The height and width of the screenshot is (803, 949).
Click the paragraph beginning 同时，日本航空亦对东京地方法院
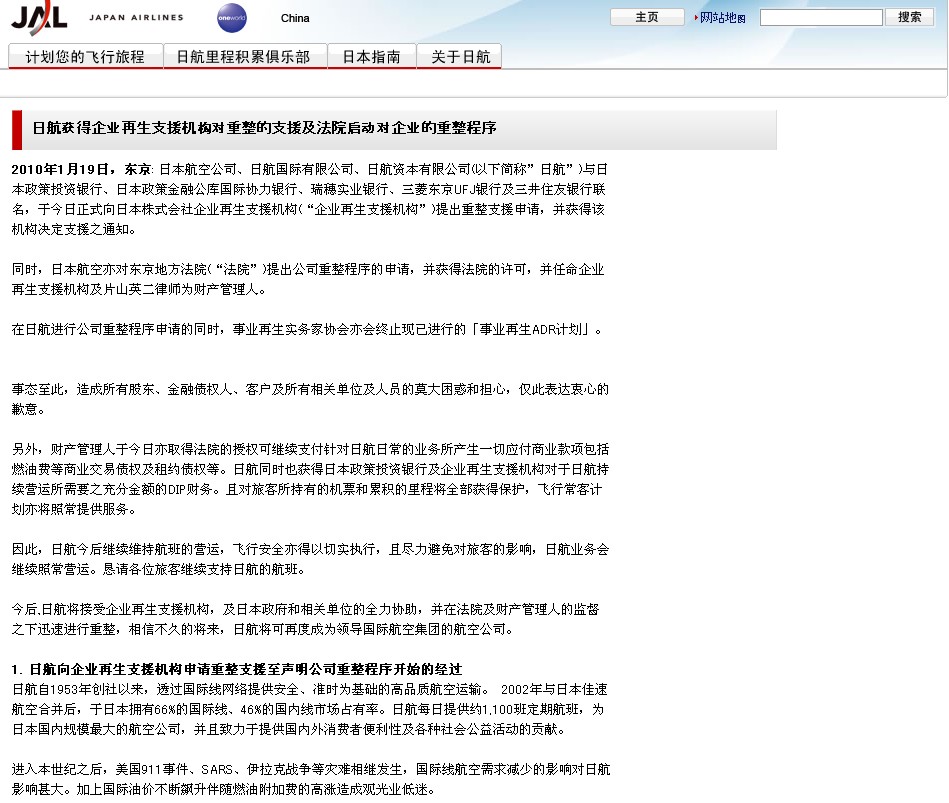pos(308,279)
